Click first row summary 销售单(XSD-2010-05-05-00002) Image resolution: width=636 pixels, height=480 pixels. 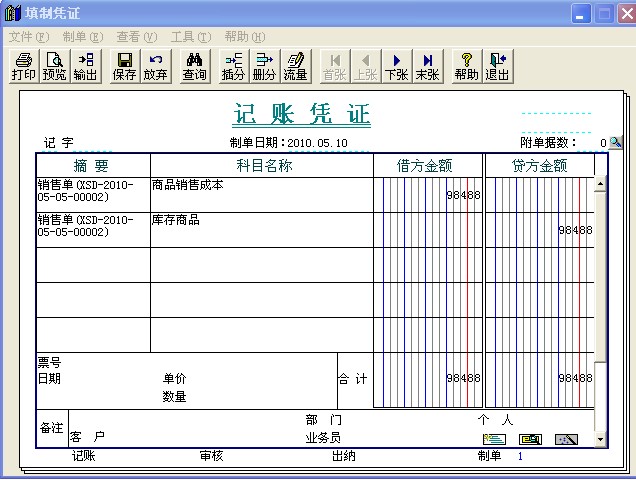coord(93,195)
